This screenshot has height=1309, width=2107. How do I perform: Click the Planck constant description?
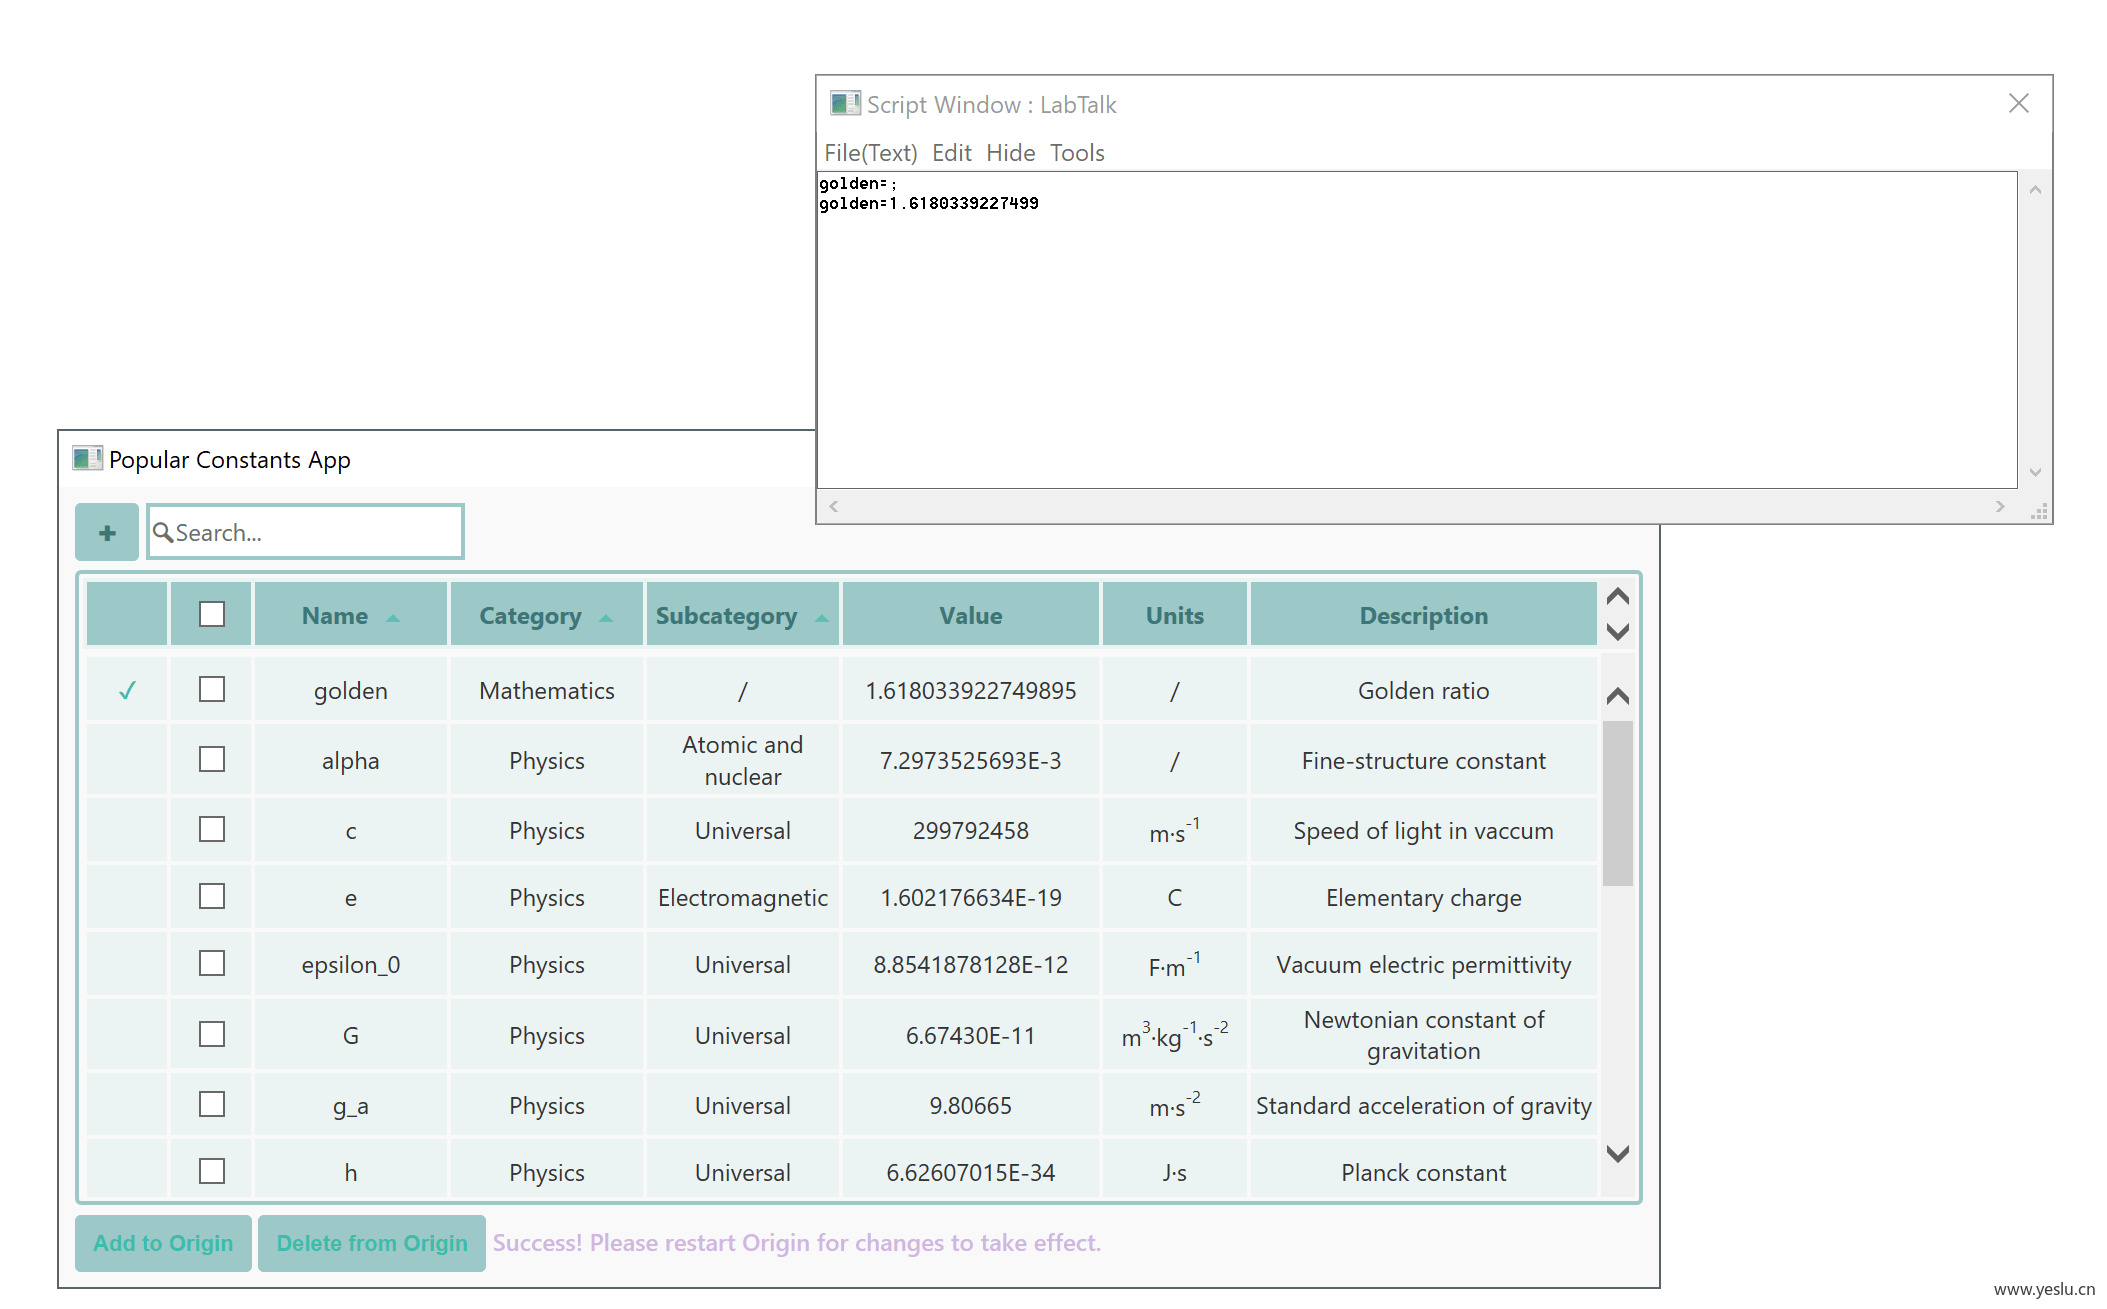1424,1172
